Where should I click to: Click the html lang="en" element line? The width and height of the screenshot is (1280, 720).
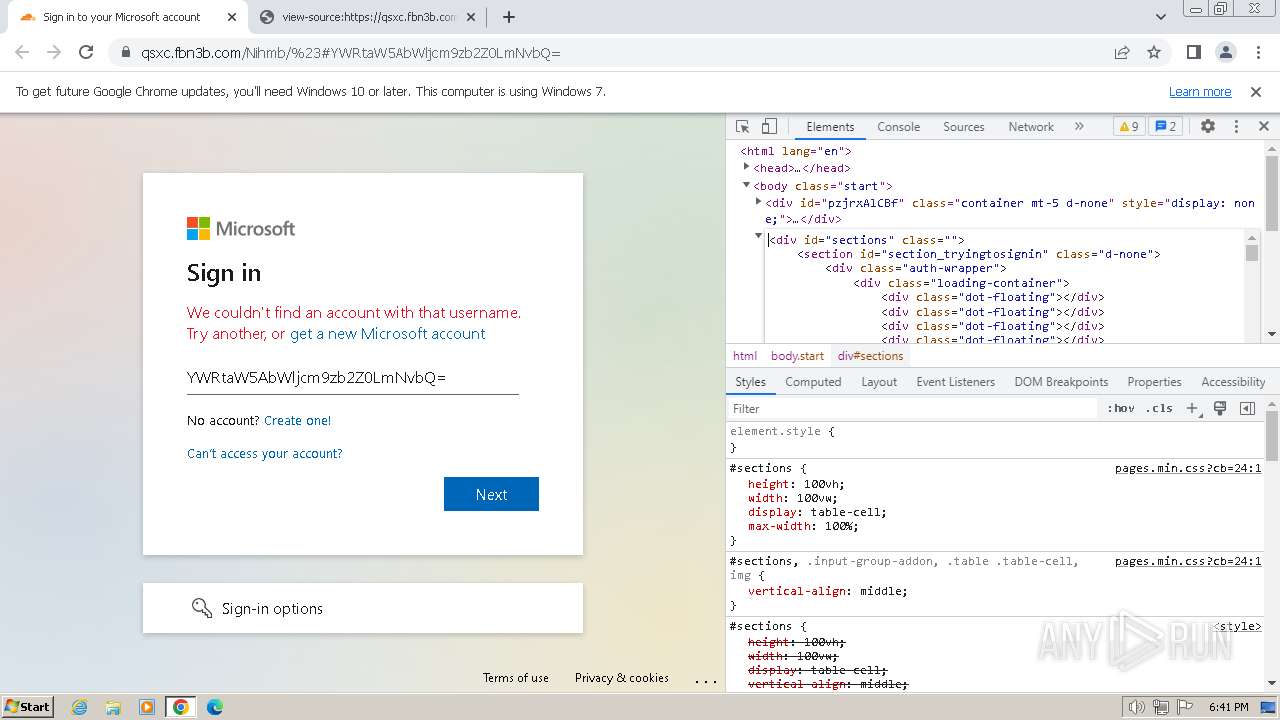tap(796, 151)
